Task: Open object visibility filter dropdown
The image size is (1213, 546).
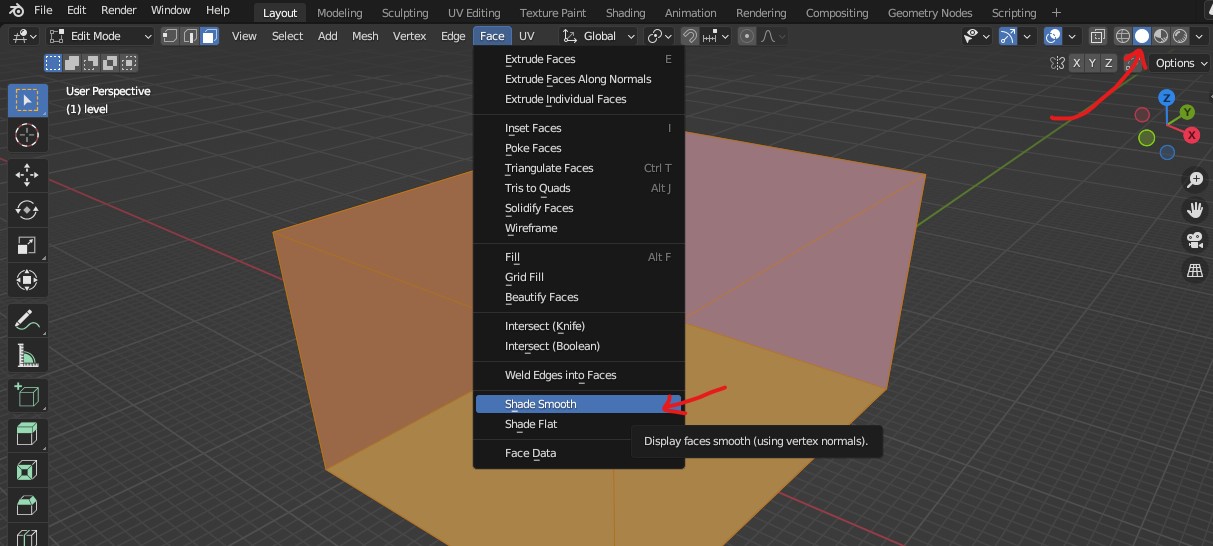Action: [976, 36]
